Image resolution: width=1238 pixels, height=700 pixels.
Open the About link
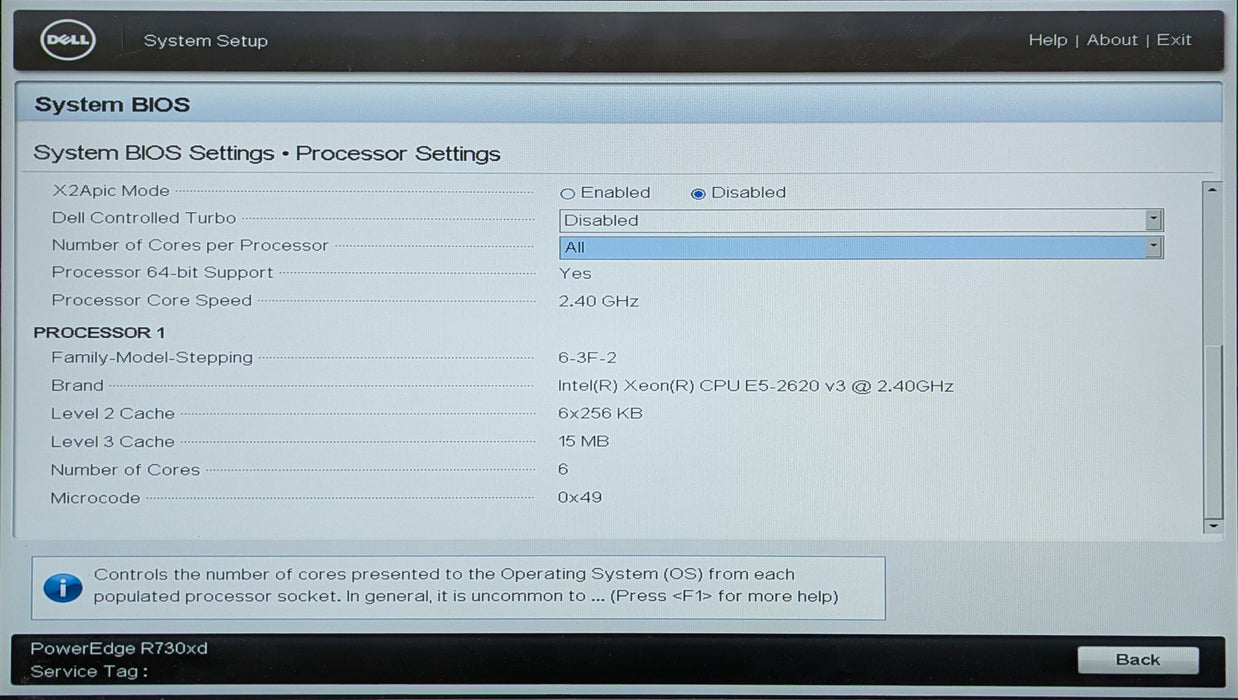pyautogui.click(x=1112, y=40)
